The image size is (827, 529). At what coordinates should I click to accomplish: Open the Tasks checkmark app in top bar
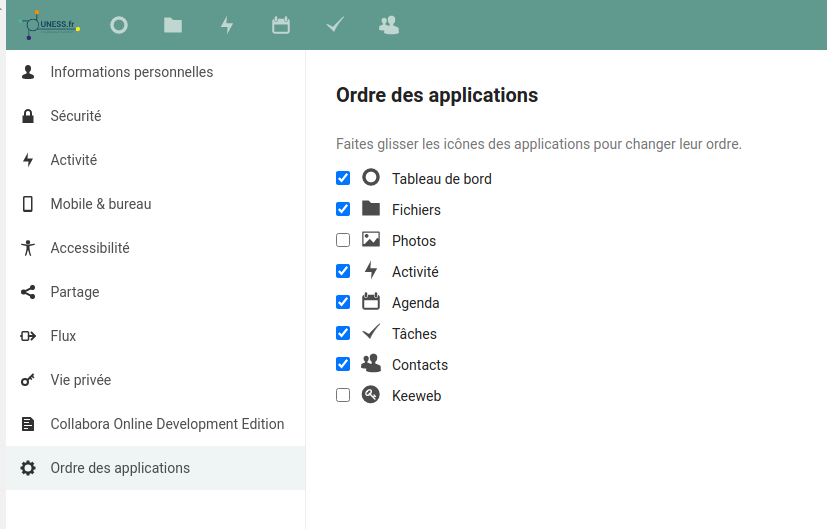click(335, 25)
